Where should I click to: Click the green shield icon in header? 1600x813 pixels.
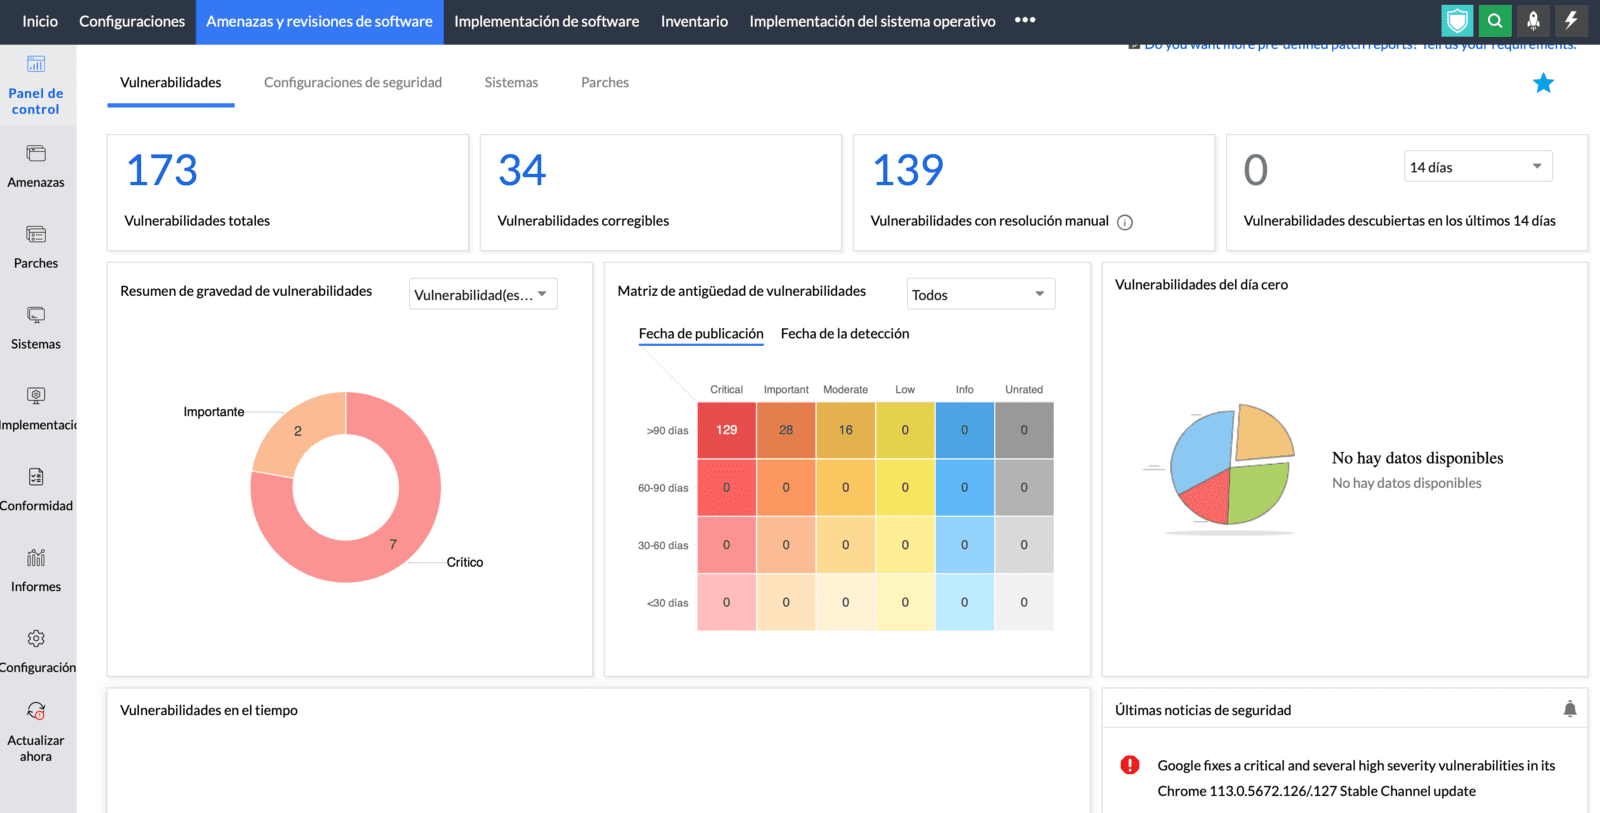point(1457,21)
